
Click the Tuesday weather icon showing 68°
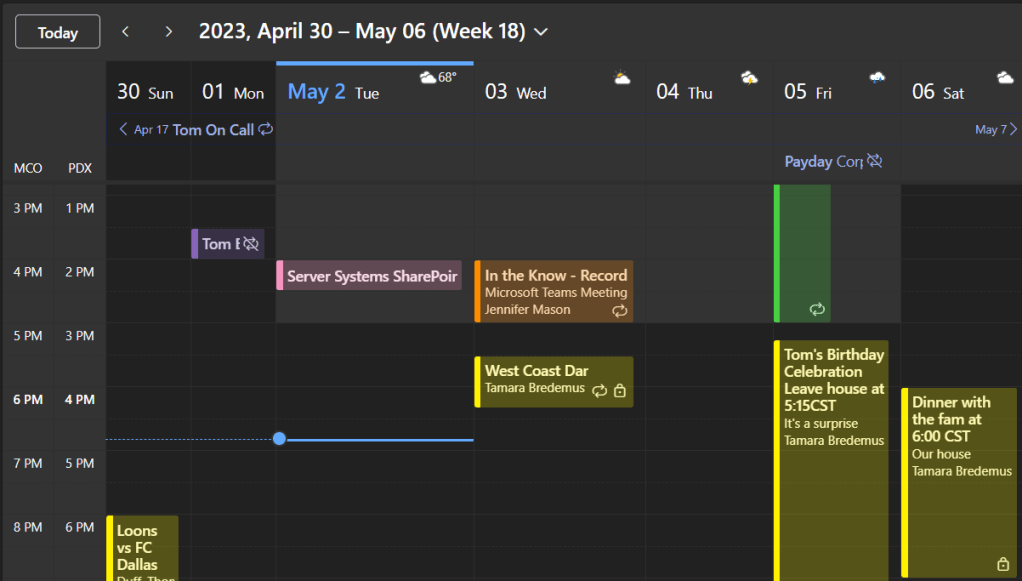[428, 77]
